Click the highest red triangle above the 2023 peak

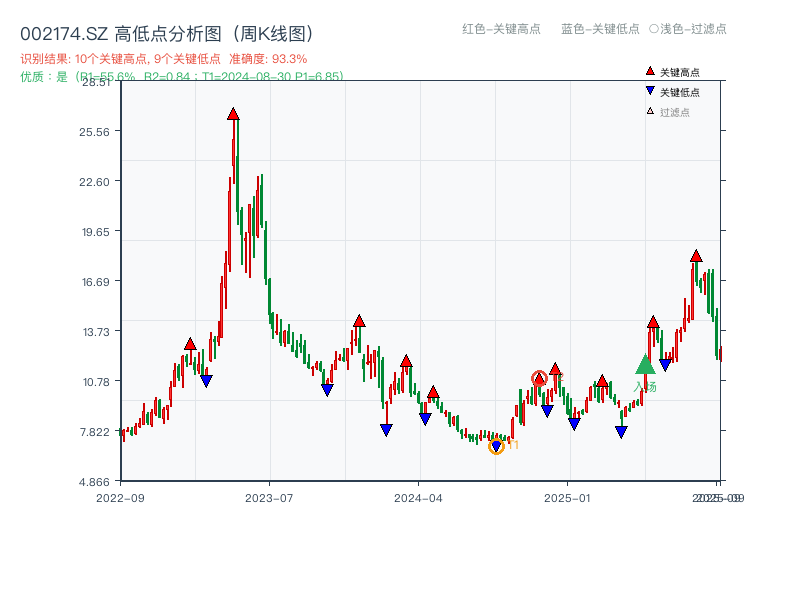point(234,115)
